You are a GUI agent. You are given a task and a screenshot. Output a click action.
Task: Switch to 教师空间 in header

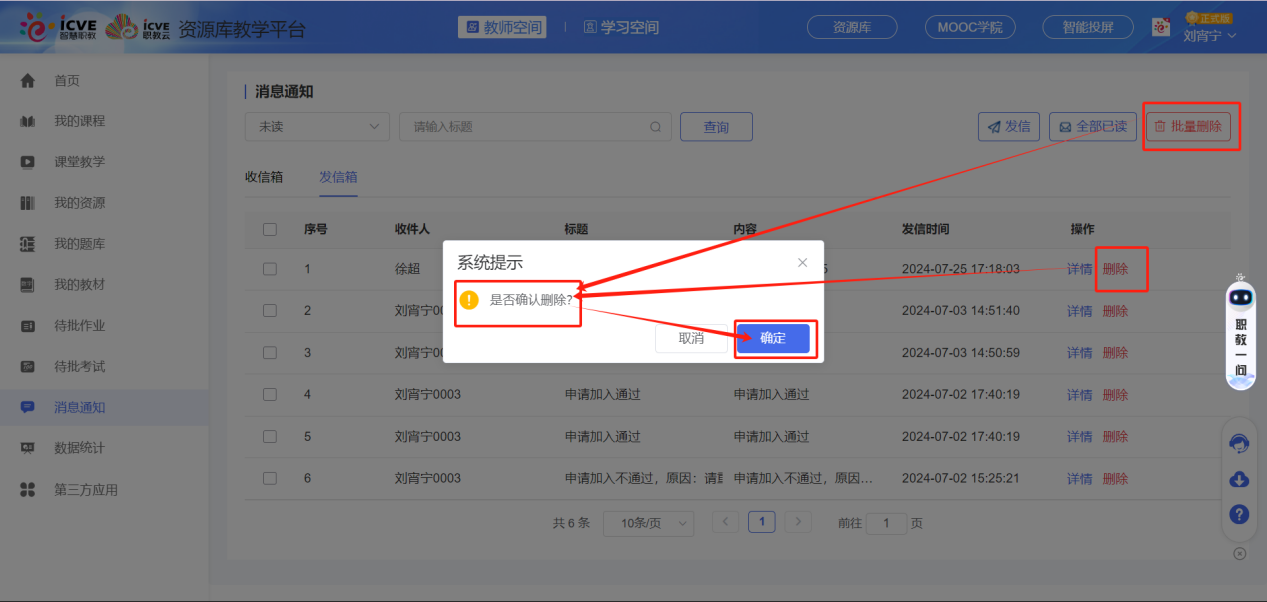point(502,28)
